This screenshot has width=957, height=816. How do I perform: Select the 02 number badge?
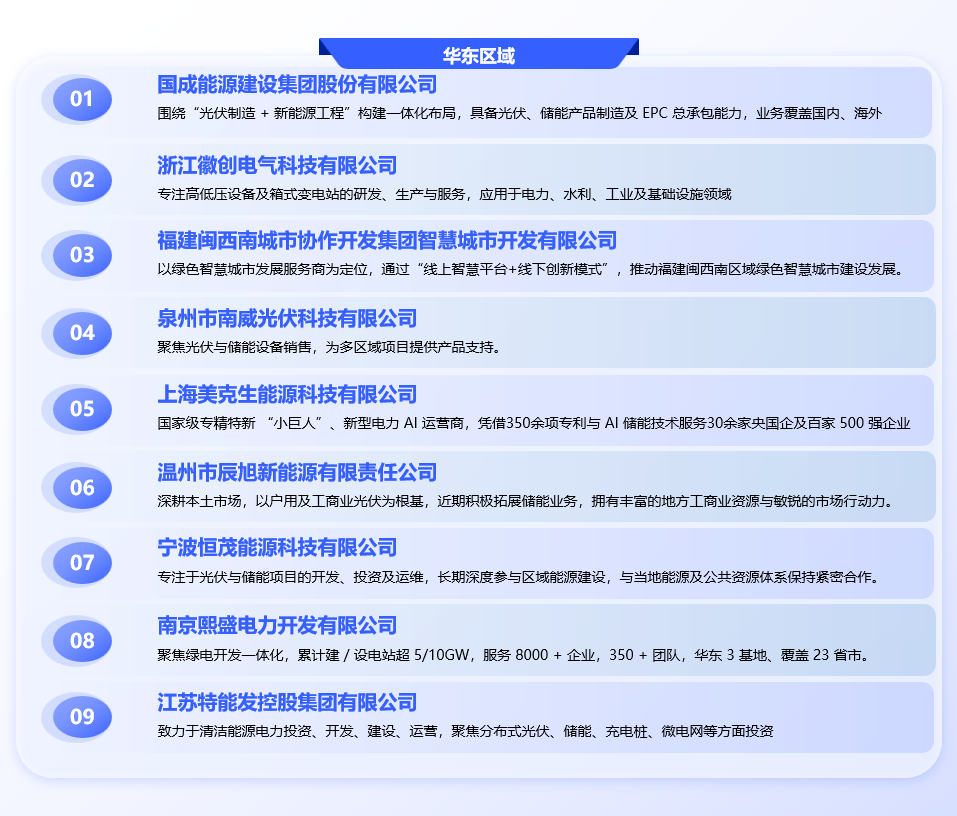82,180
